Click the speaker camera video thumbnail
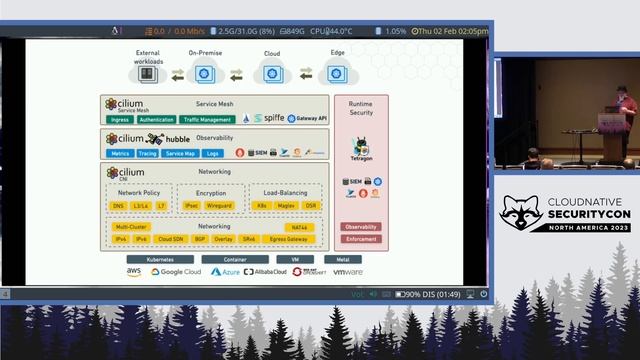 click(567, 113)
